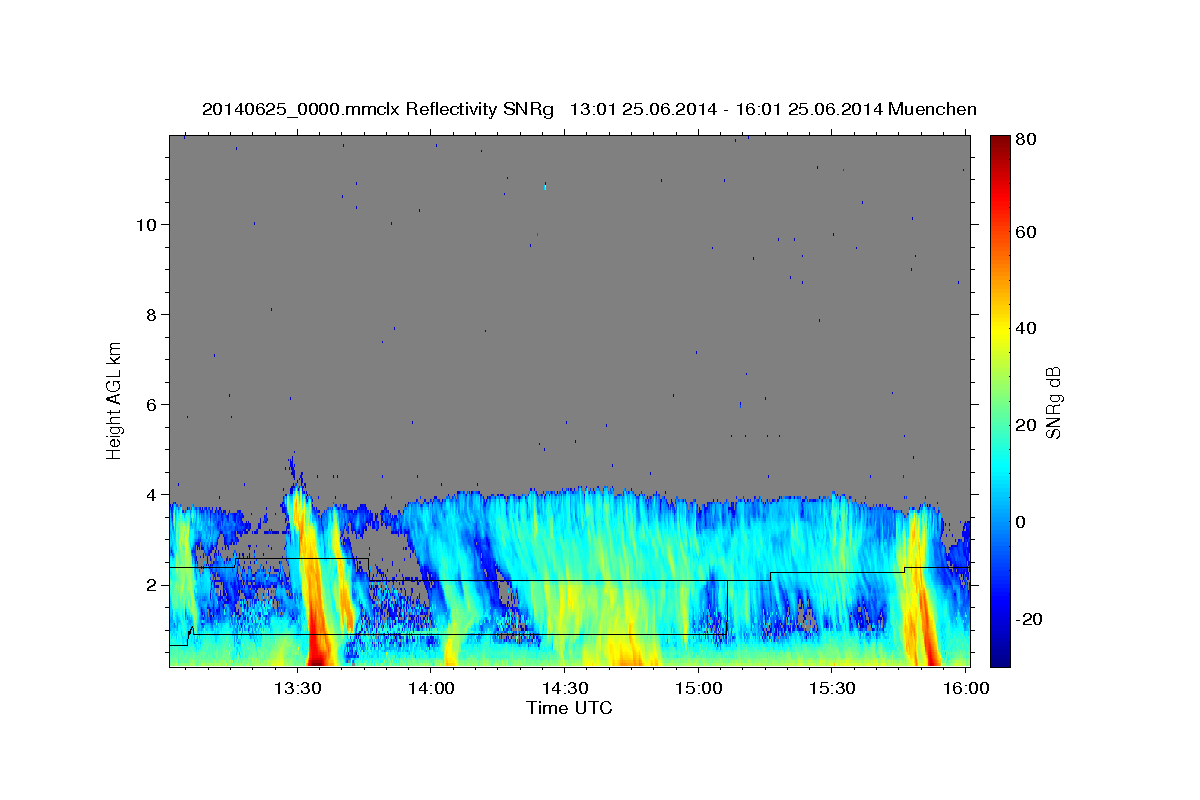Click the height axis label '2'
The image size is (1200, 800).
pyautogui.click(x=150, y=585)
